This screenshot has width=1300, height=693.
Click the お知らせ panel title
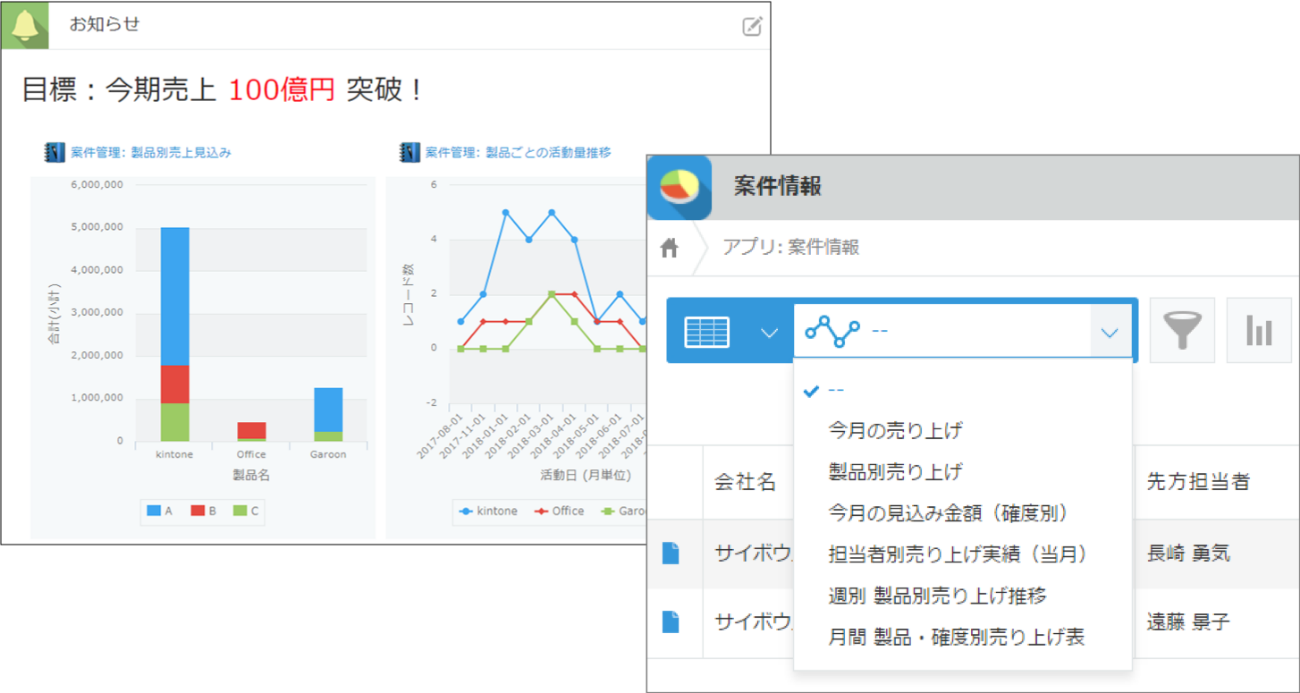pyautogui.click(x=104, y=25)
